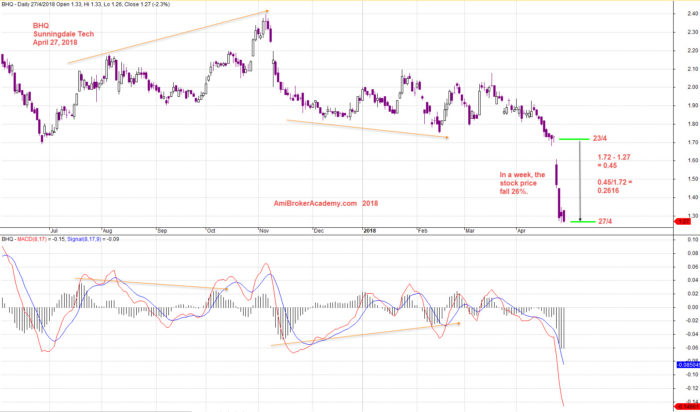Image resolution: width=700 pixels, height=412 pixels.
Task: Click the -0.12 MACD axis label
Action: coord(692,389)
